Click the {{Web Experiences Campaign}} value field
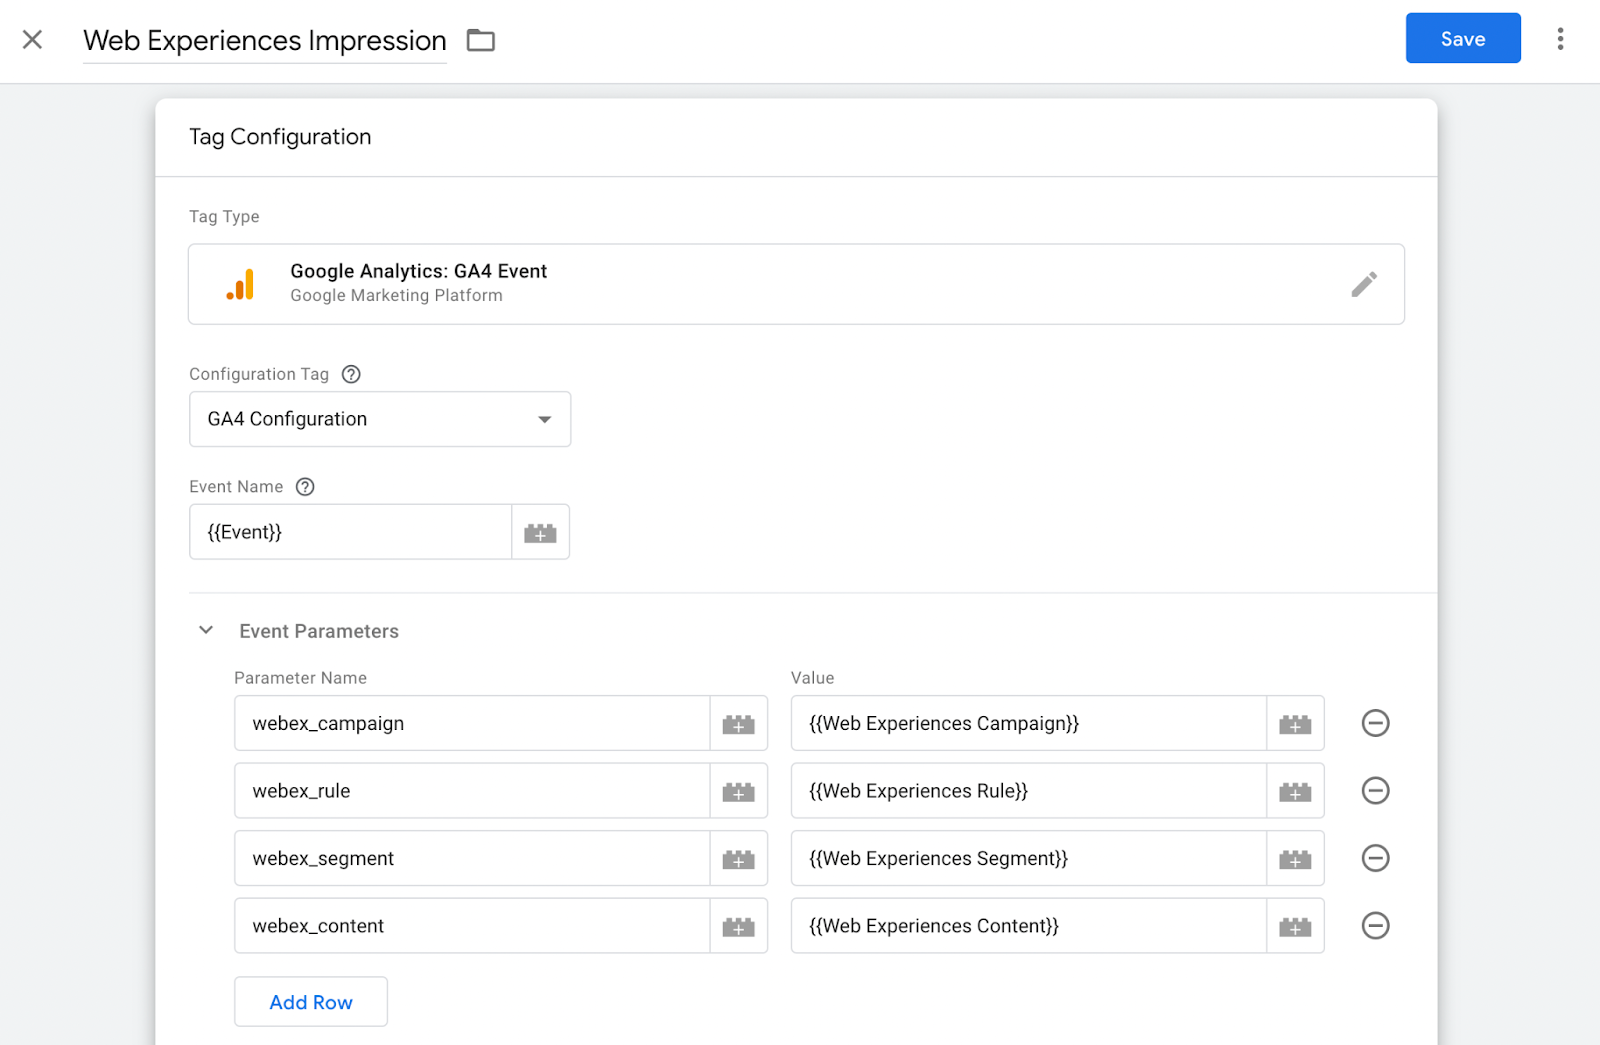1600x1045 pixels. coord(1028,723)
